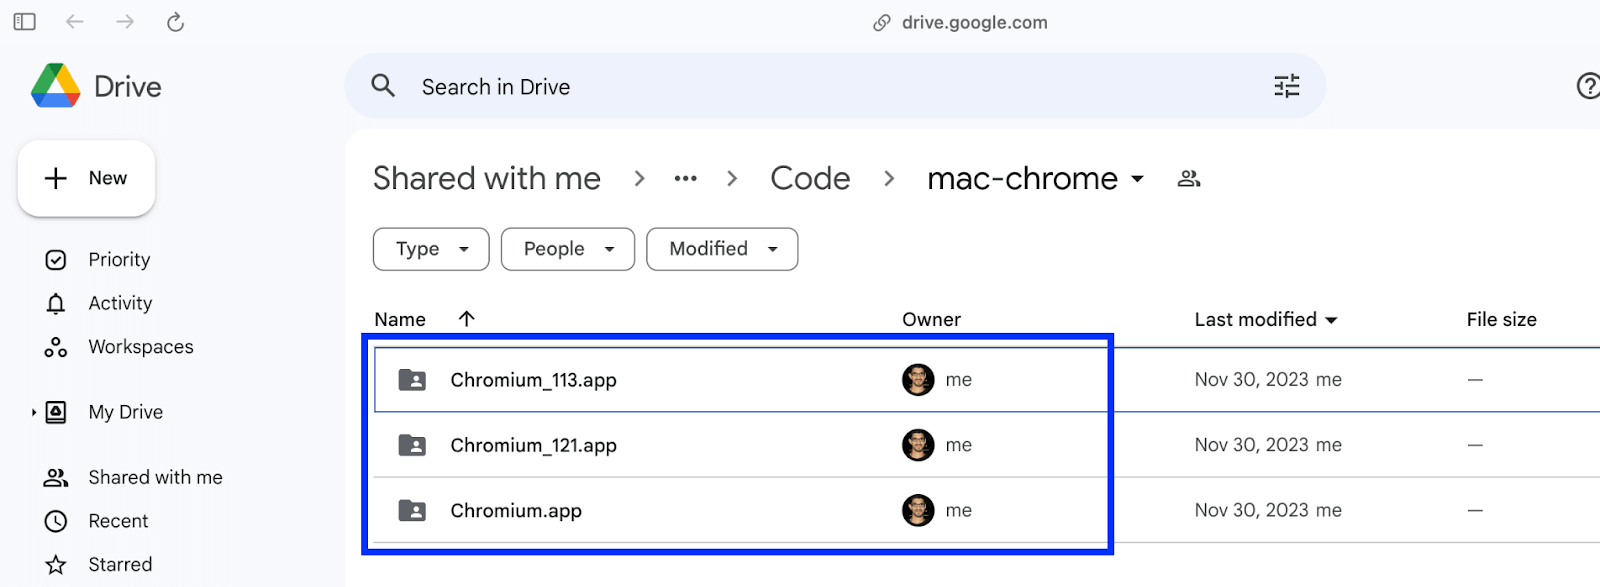Click modified date in Chromium_121.app row
The height and width of the screenshot is (587, 1600).
pos(1268,445)
